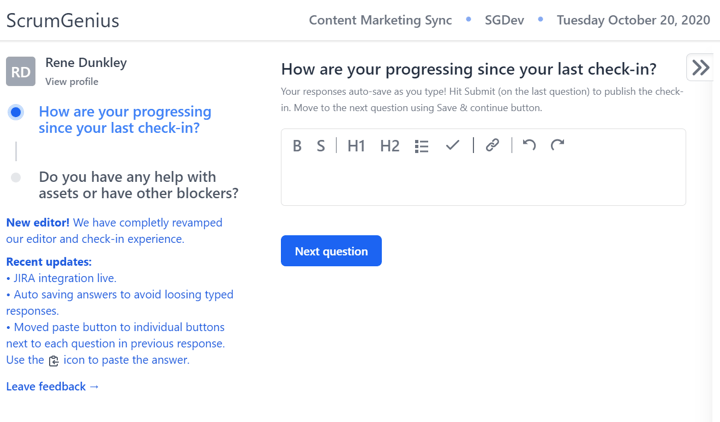Redo the last edit
Screen dimensions: 720x422
(x=557, y=145)
